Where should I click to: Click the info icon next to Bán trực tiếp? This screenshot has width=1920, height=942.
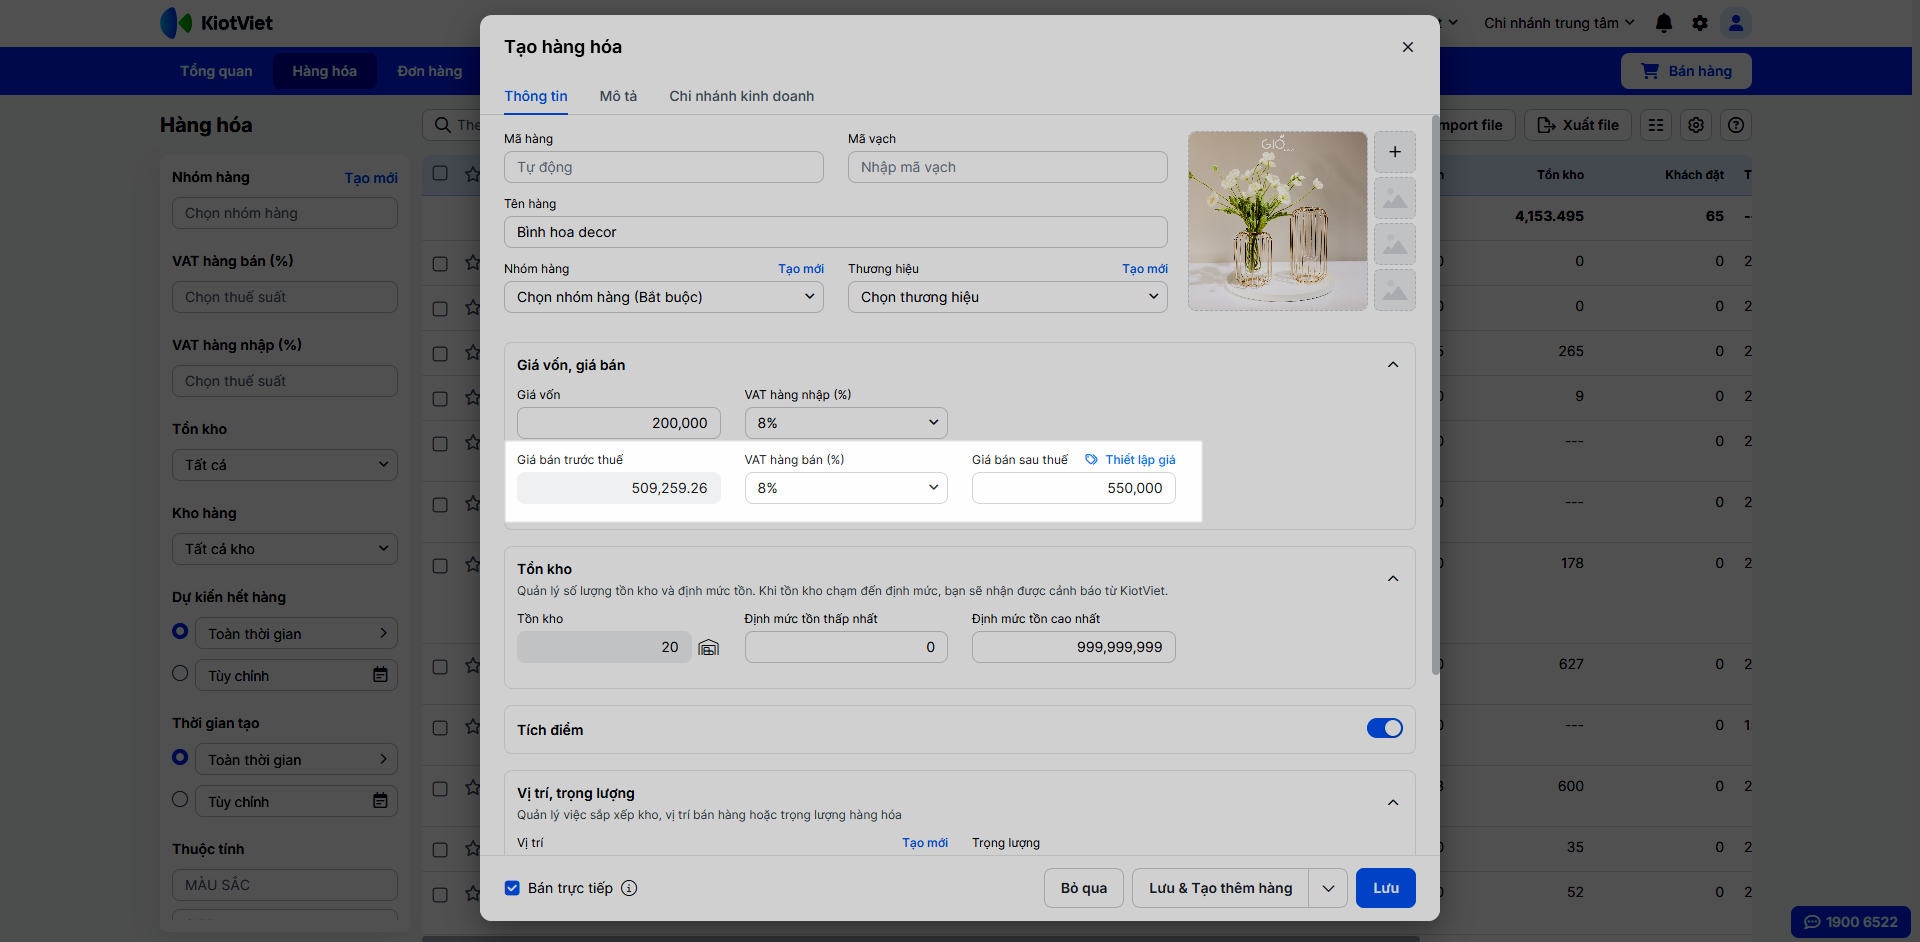tap(629, 888)
